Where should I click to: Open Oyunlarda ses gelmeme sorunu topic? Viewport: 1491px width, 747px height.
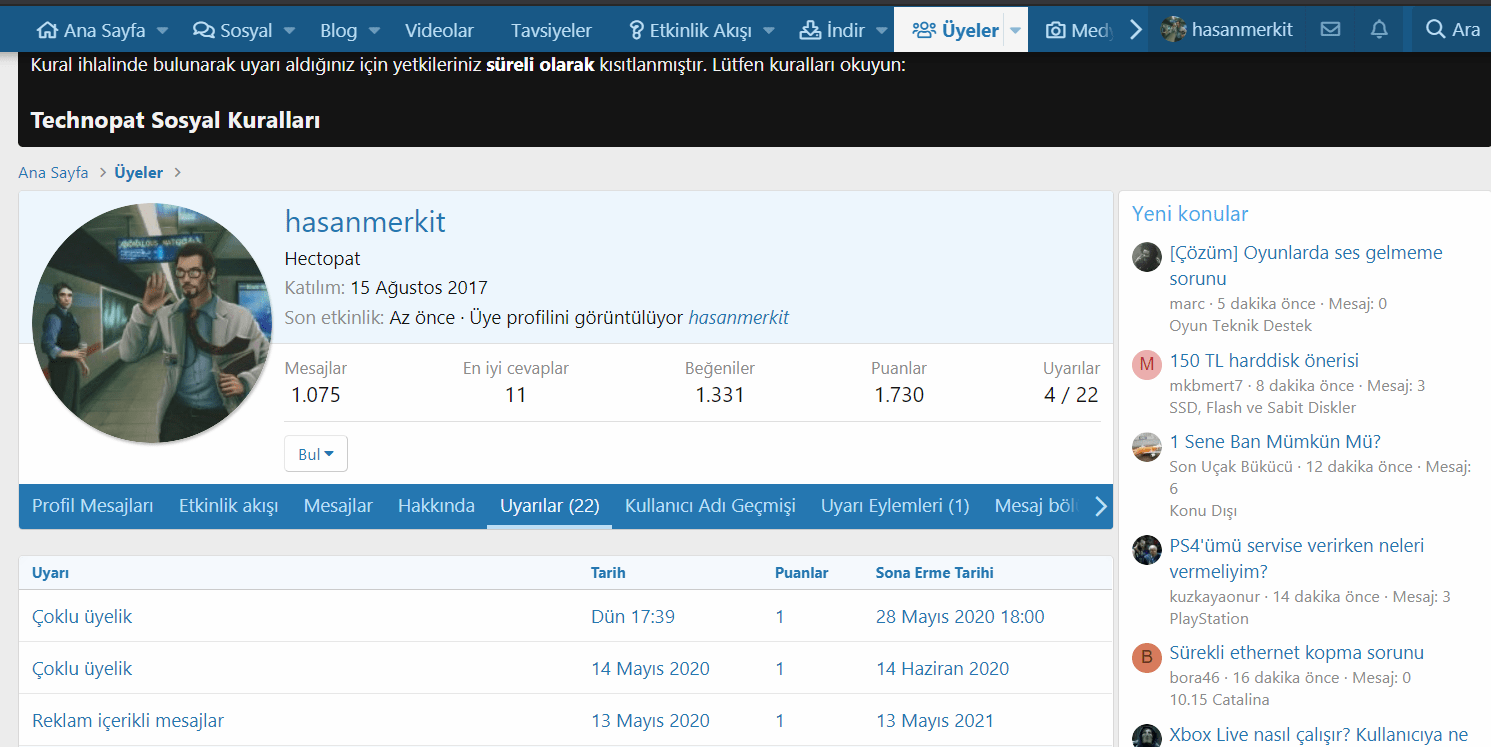[x=1306, y=266]
